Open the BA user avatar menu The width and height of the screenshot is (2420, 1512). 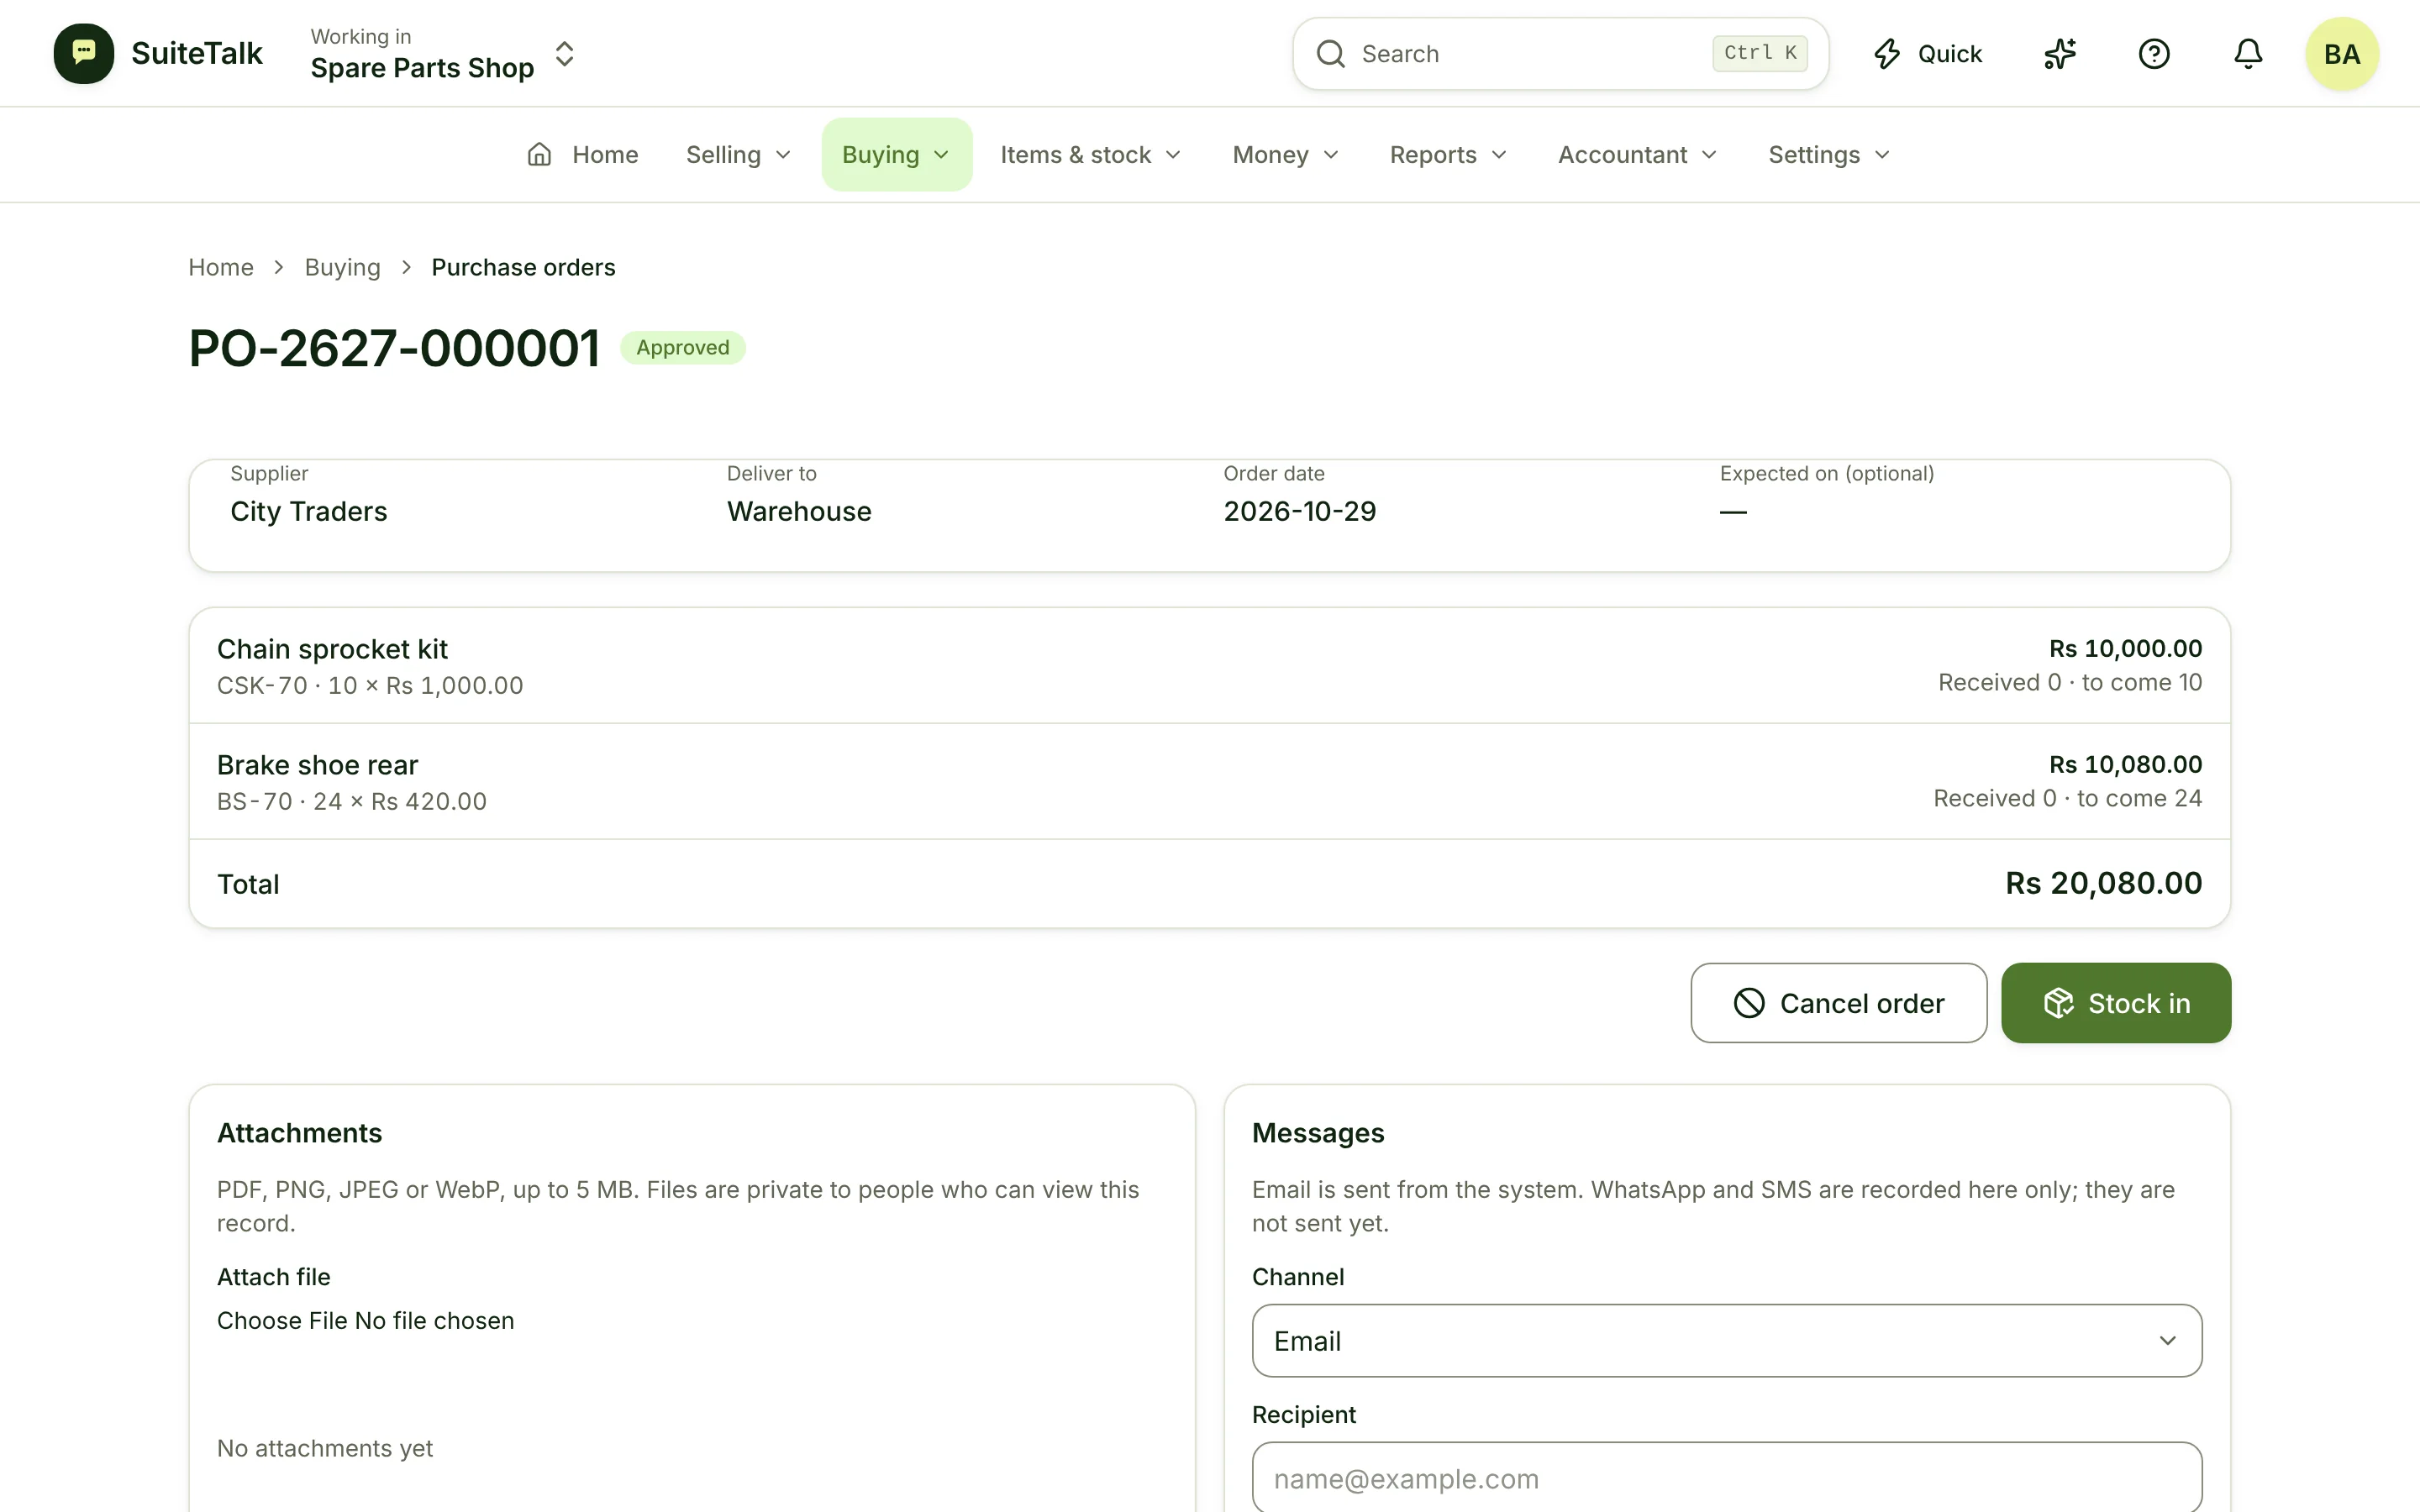(2342, 54)
